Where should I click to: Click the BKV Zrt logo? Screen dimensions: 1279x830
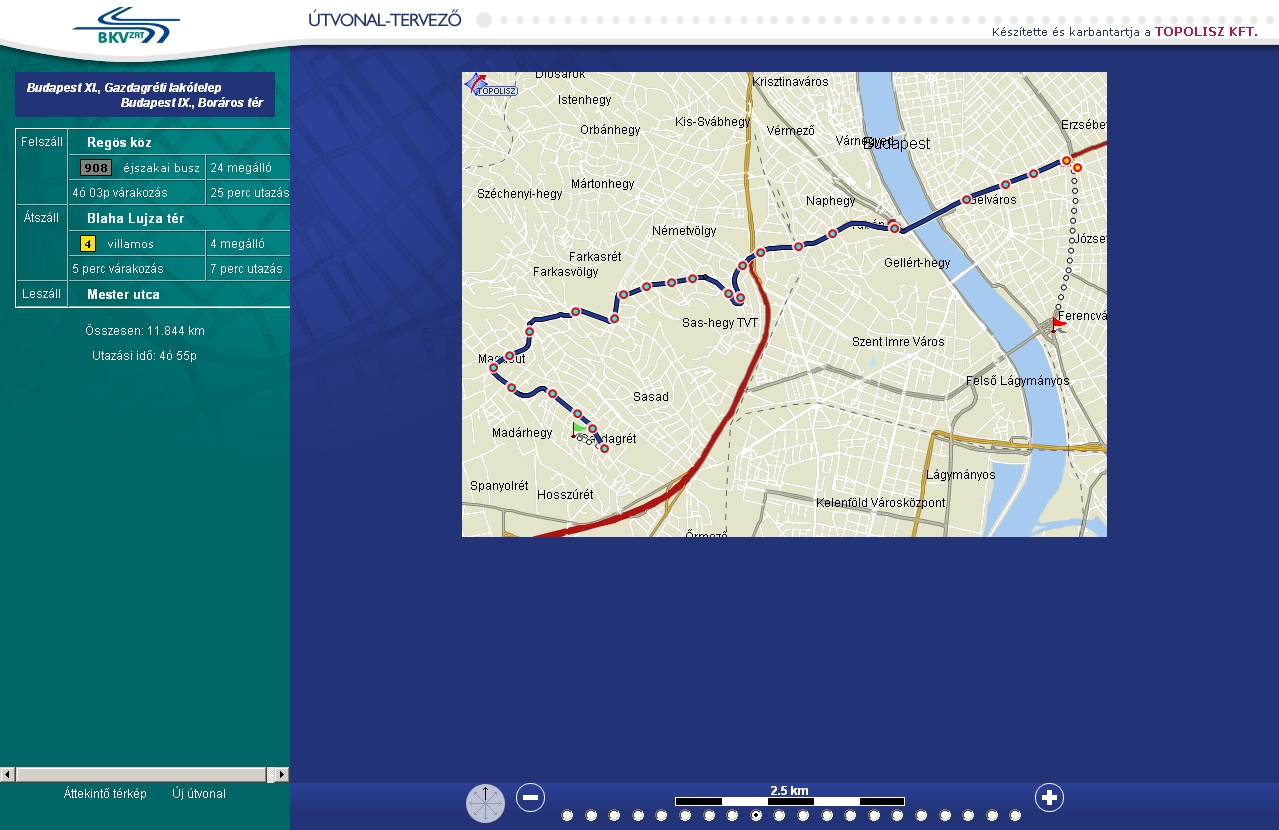click(126, 26)
